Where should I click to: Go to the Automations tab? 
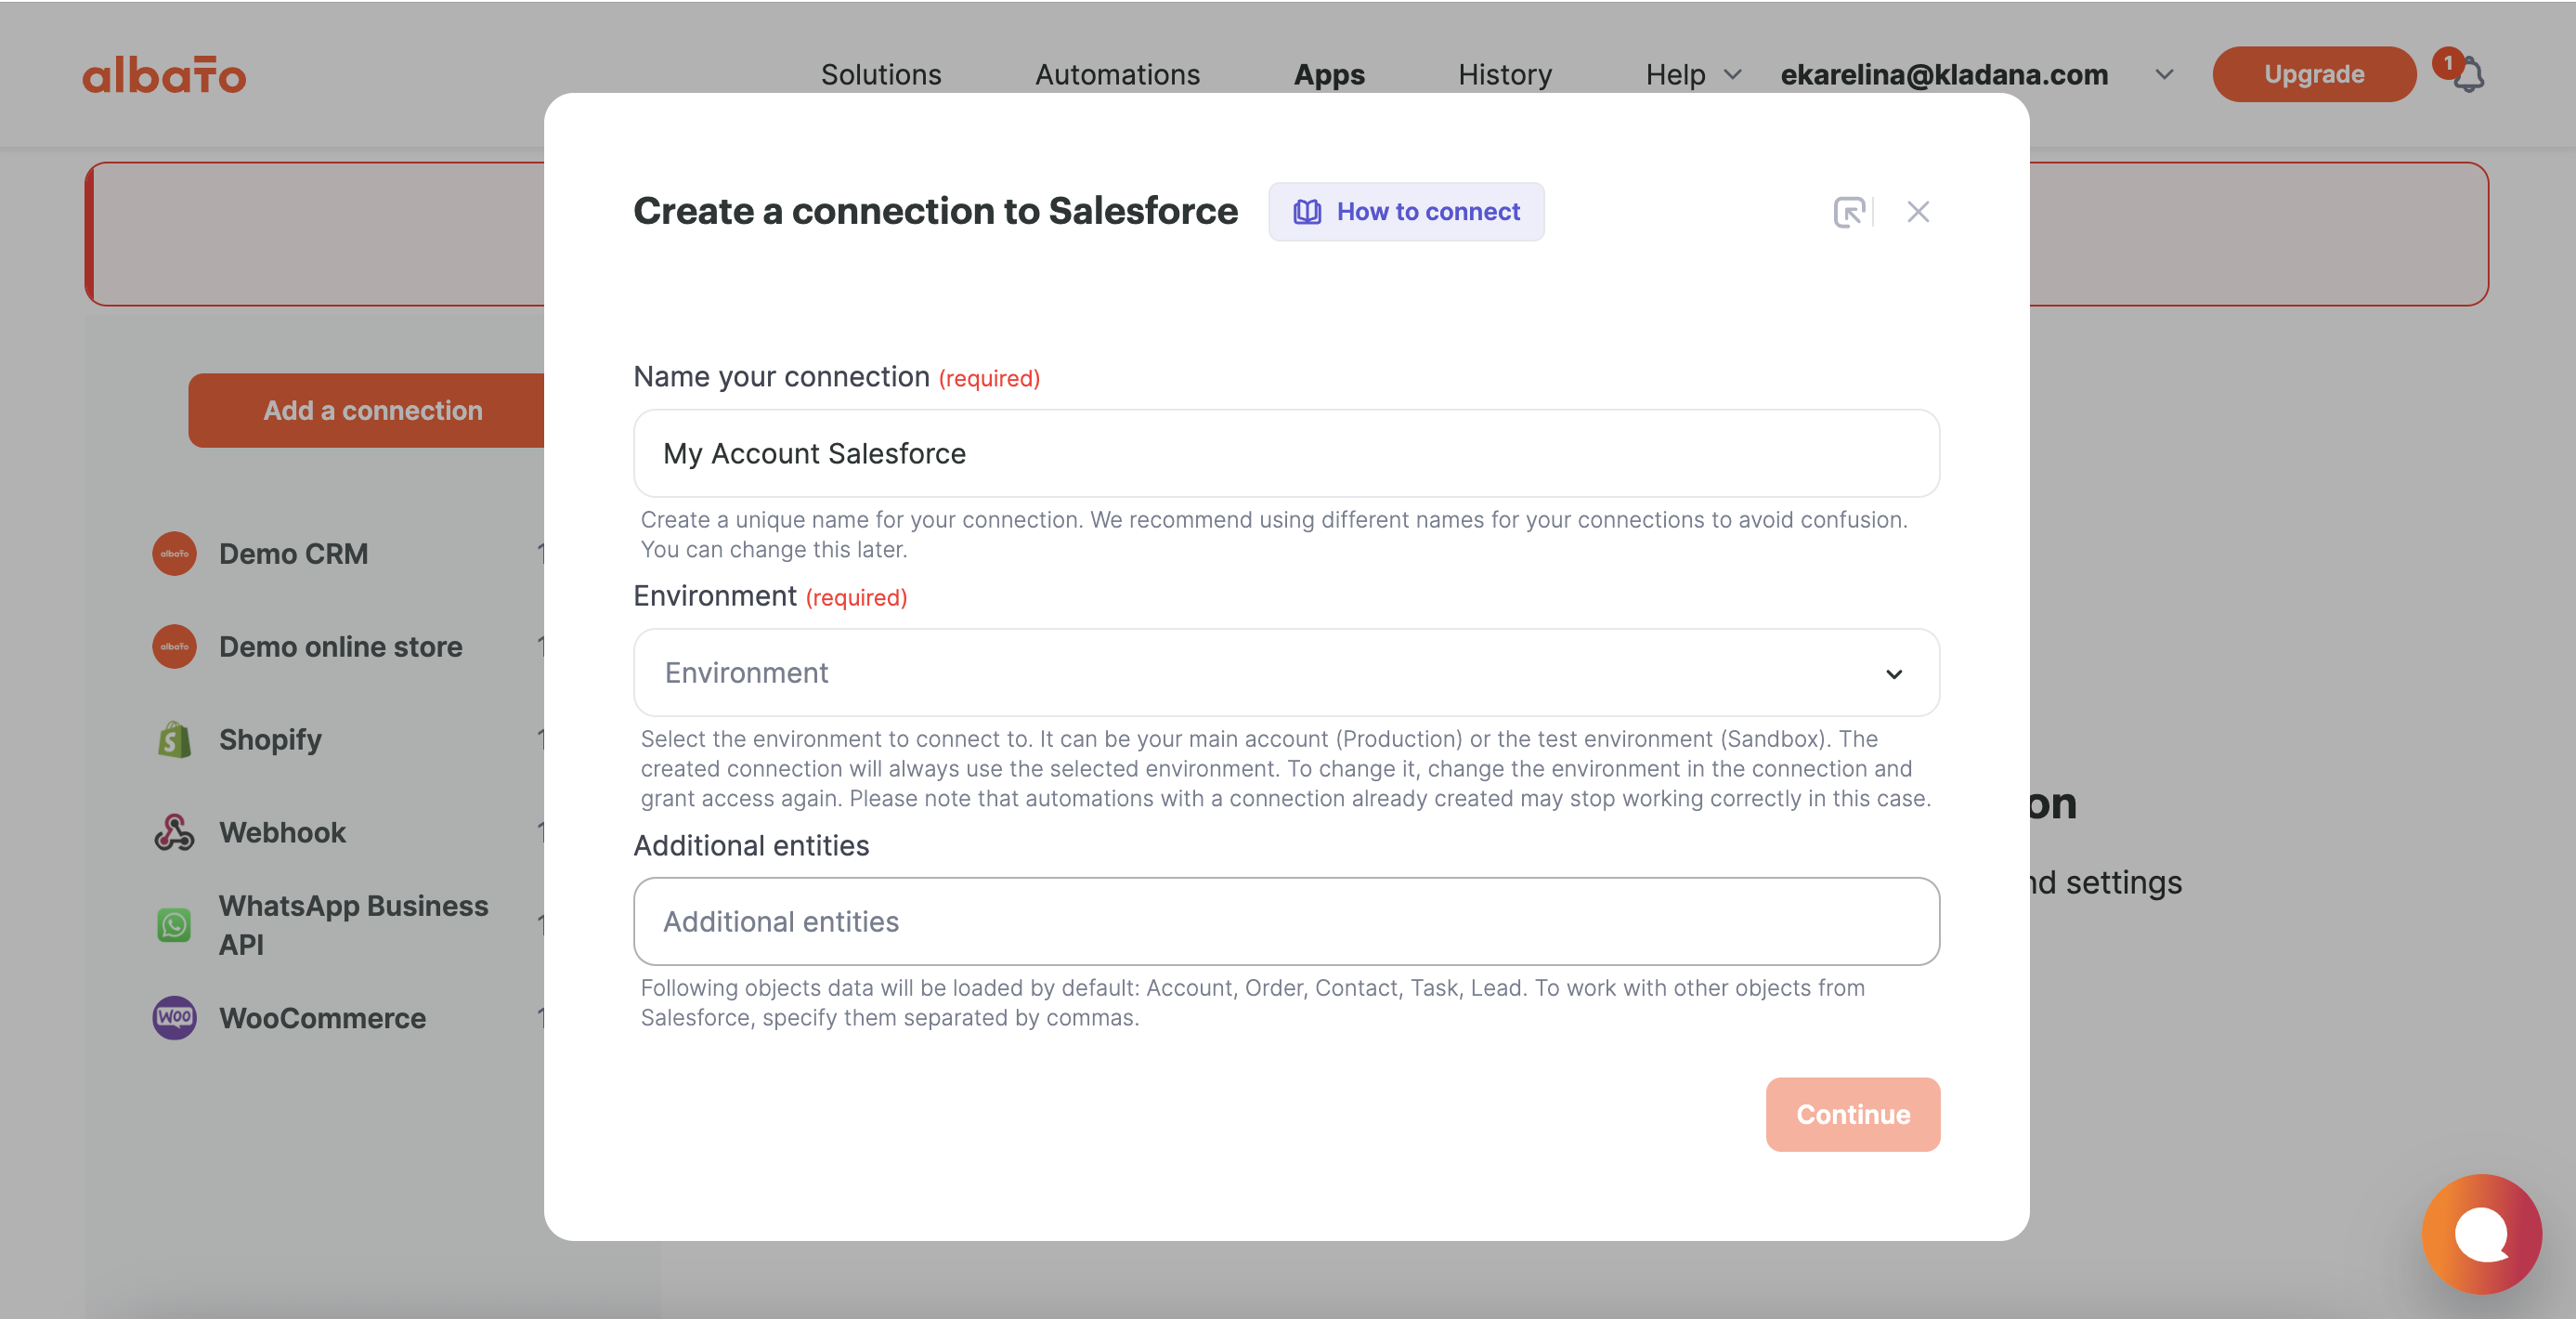pyautogui.click(x=1117, y=75)
